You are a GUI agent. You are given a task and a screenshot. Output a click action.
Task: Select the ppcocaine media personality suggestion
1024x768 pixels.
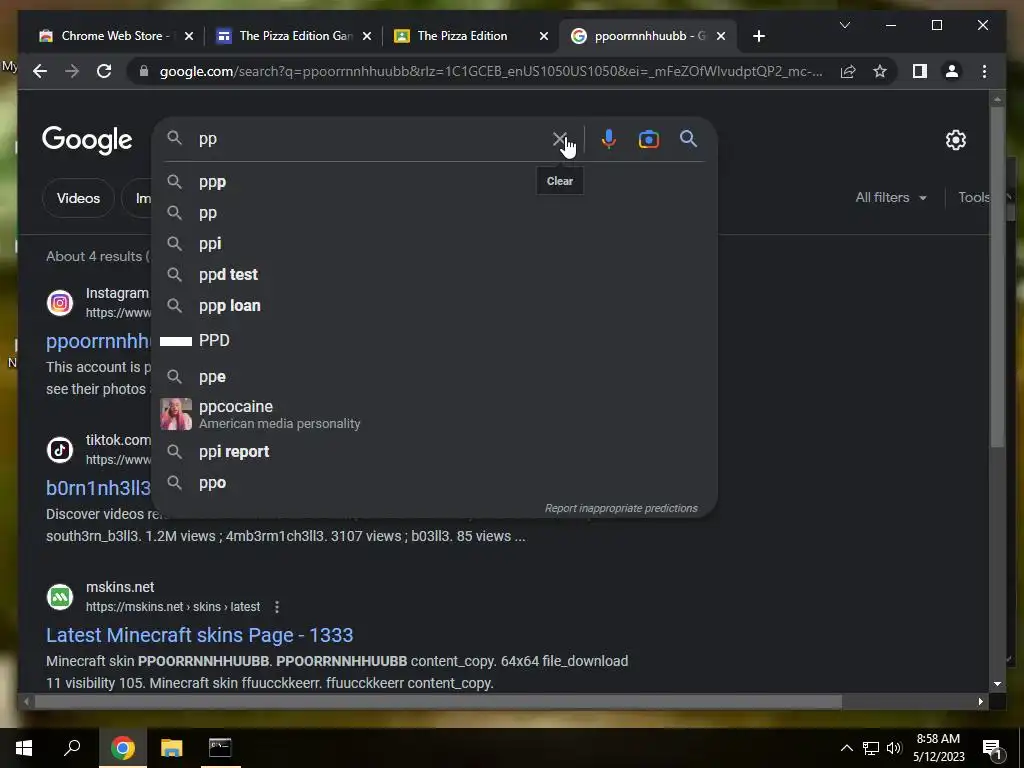[x=434, y=414]
